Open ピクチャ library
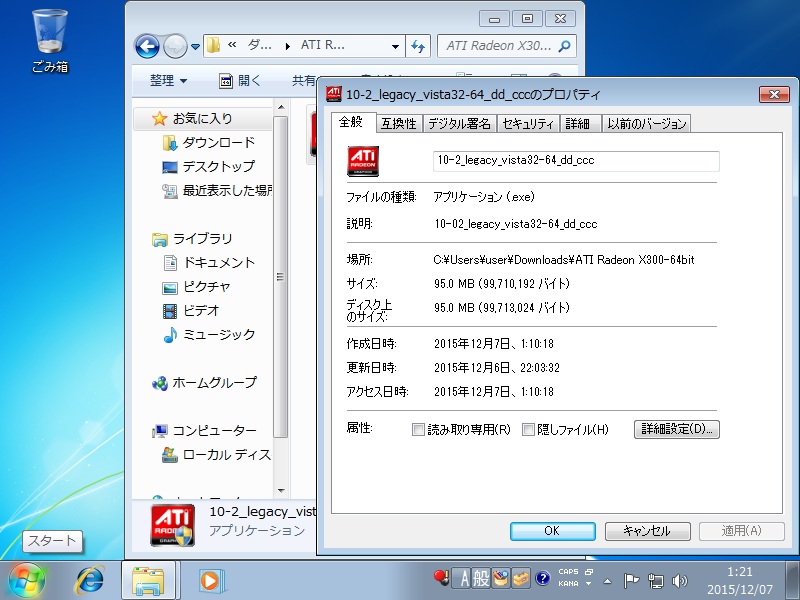This screenshot has width=800, height=600. (196, 286)
